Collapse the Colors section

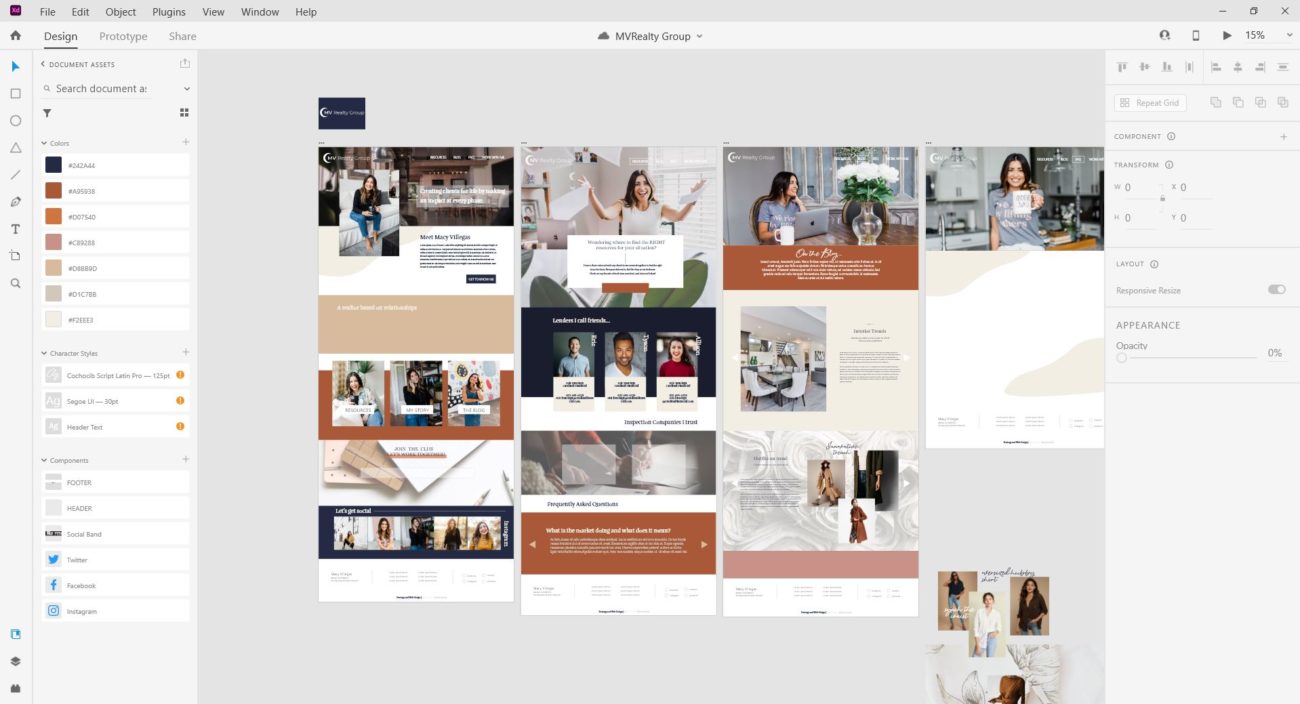point(44,143)
